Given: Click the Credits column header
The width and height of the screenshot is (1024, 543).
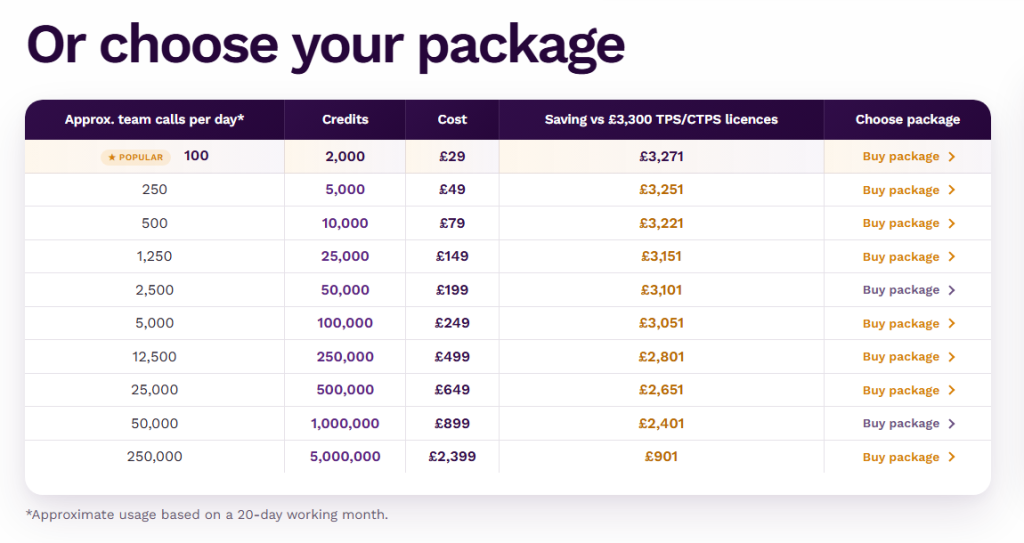Looking at the screenshot, I should (345, 120).
